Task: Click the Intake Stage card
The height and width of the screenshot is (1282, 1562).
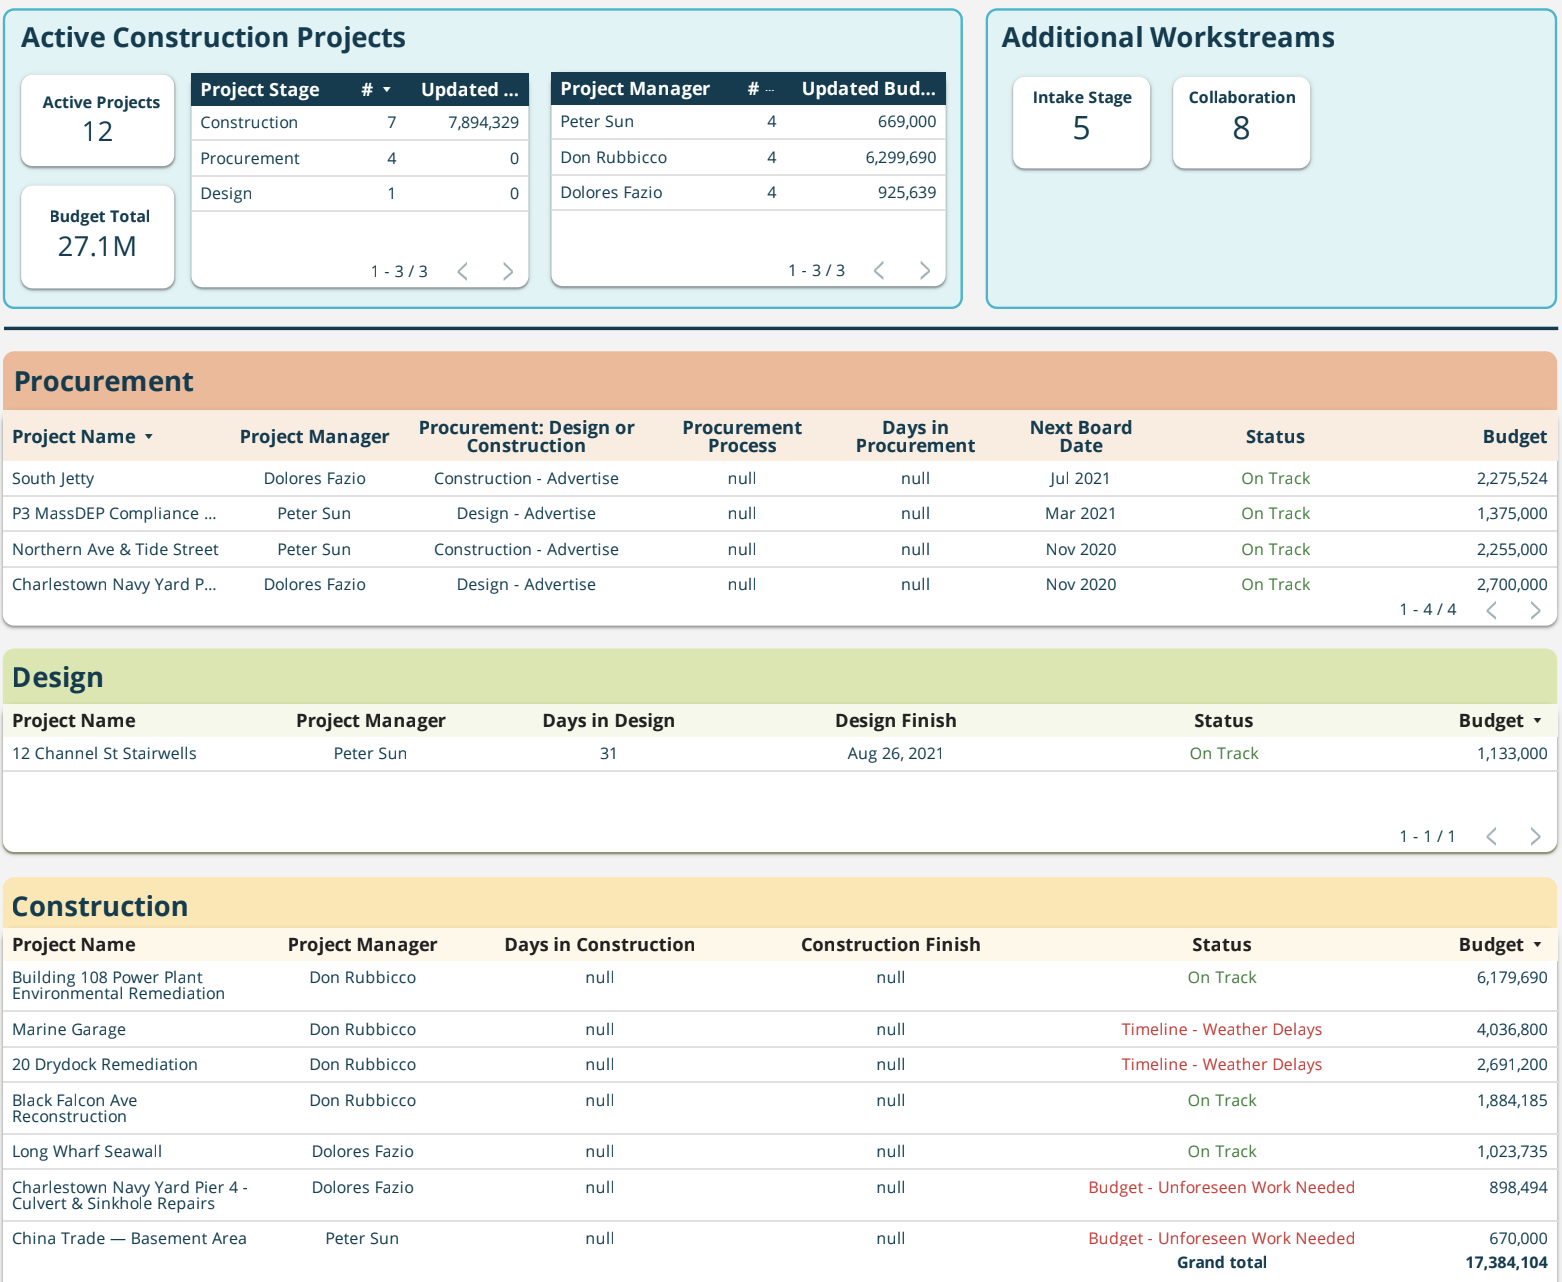Action: pos(1081,122)
